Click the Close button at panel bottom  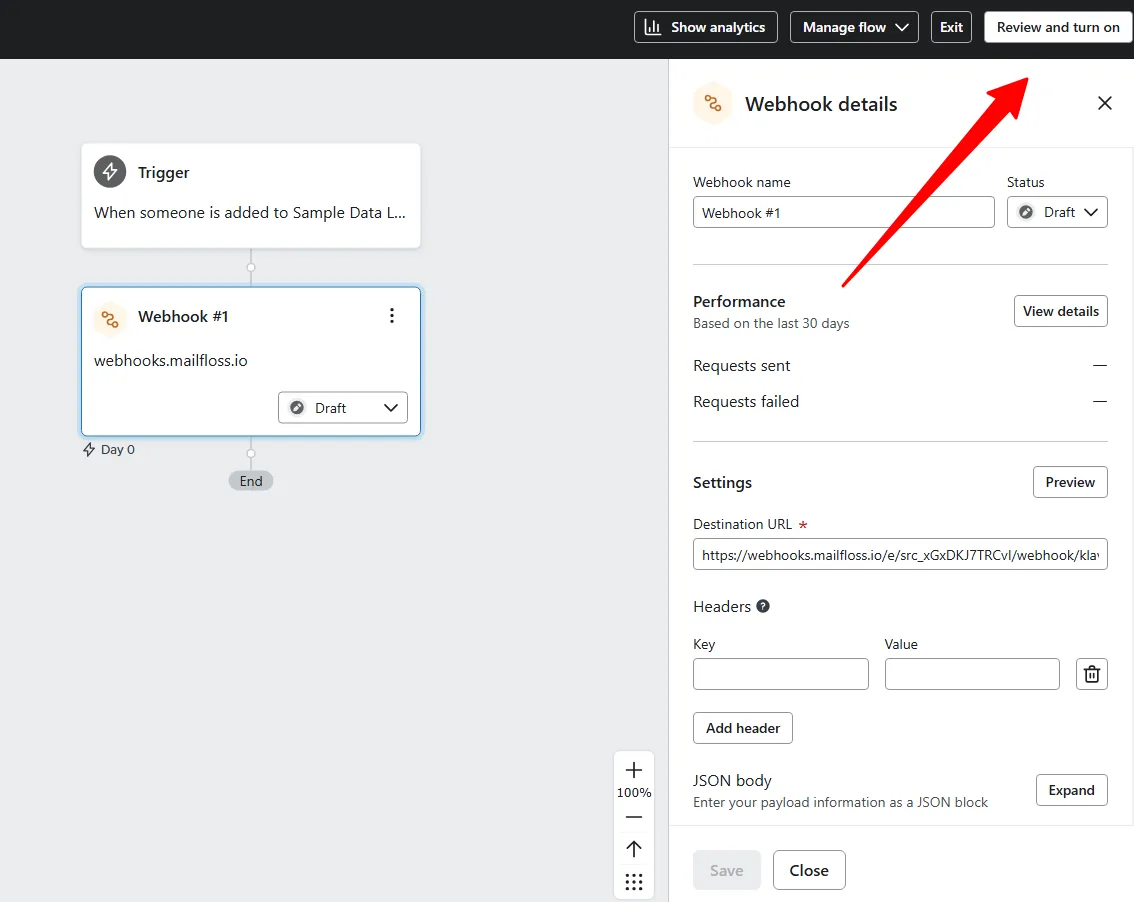(809, 870)
